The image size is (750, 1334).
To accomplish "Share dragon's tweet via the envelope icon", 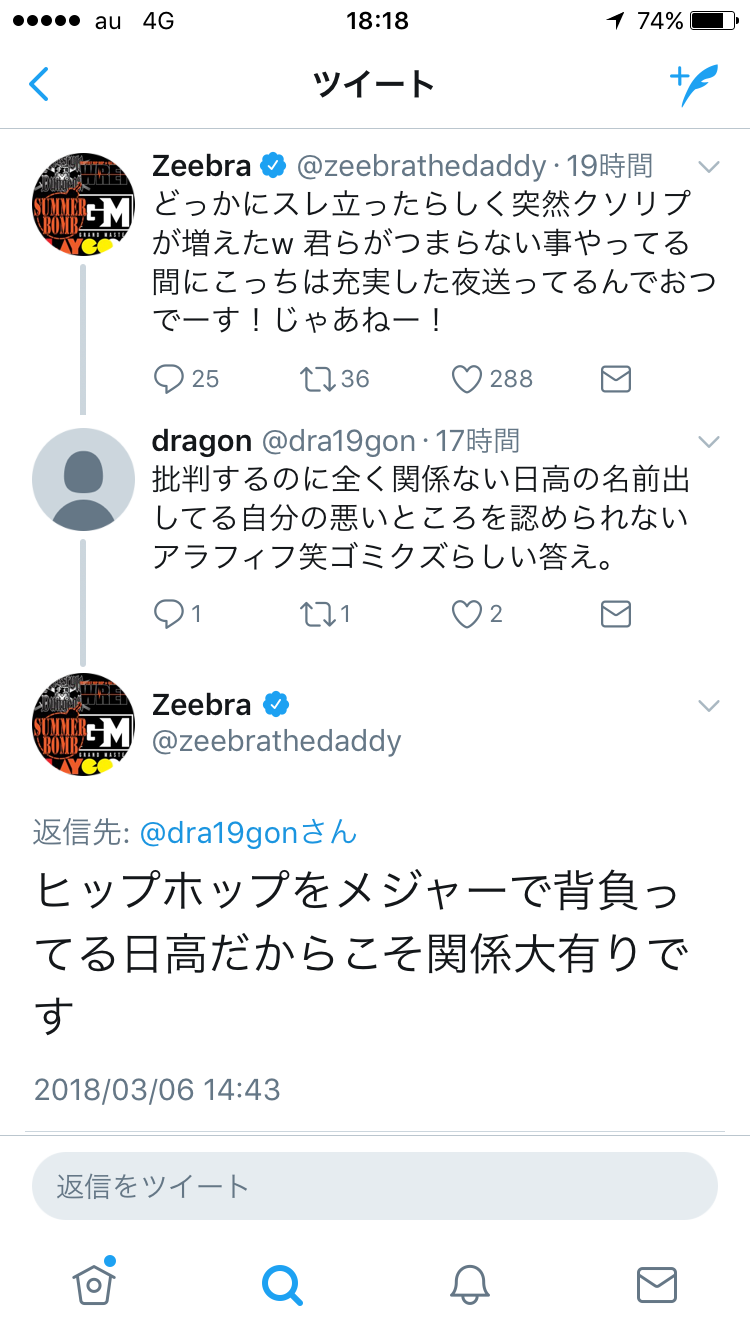I will tap(615, 613).
